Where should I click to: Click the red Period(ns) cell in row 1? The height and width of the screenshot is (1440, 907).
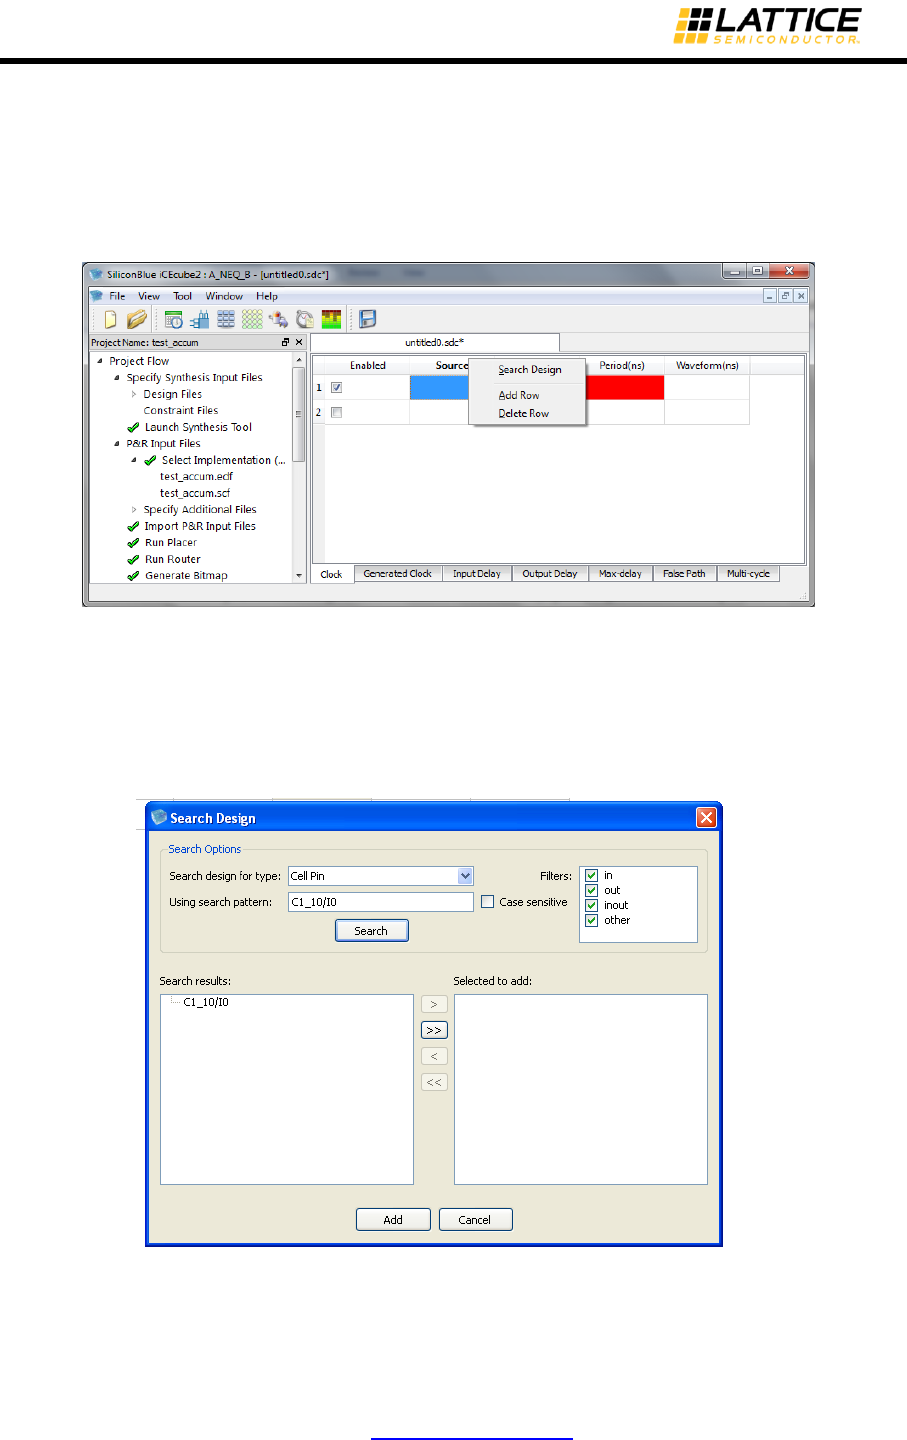tap(625, 388)
